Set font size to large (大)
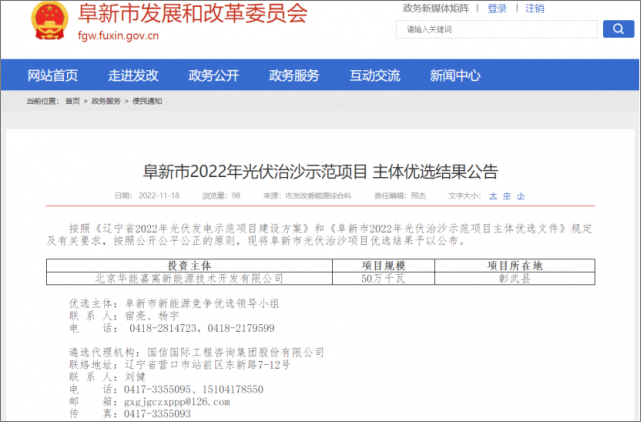The height and width of the screenshot is (422, 641). click(493, 196)
